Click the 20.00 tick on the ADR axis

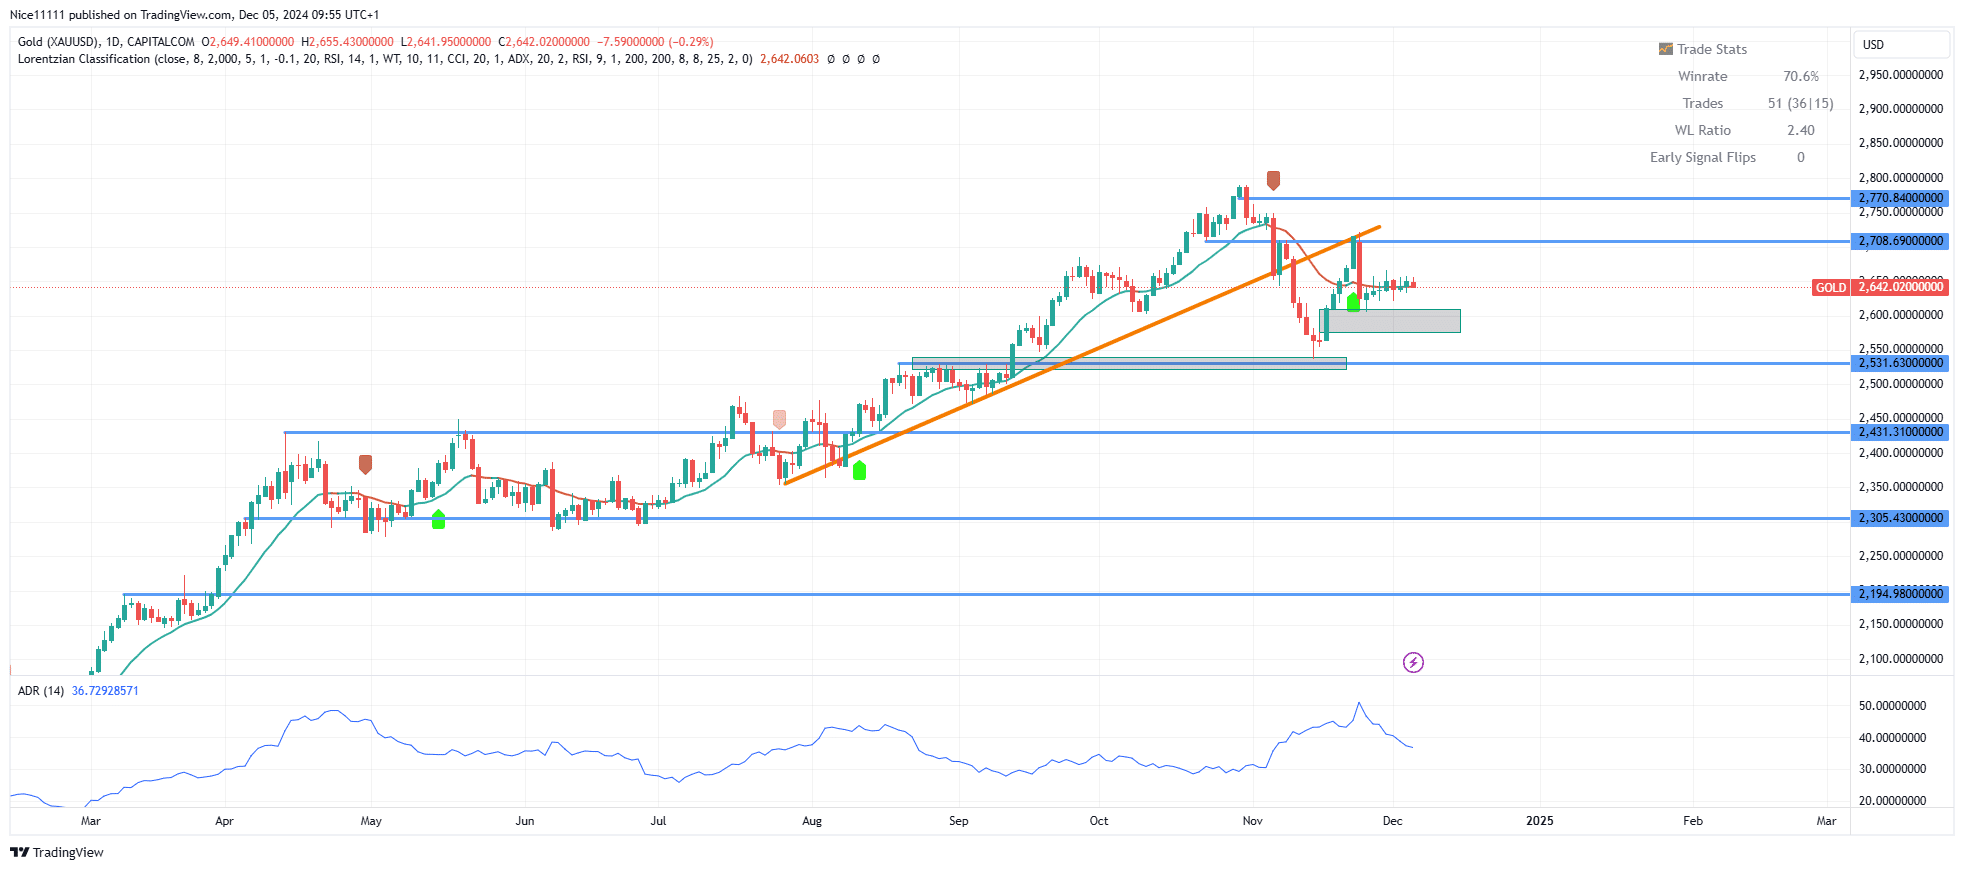pyautogui.click(x=1892, y=801)
